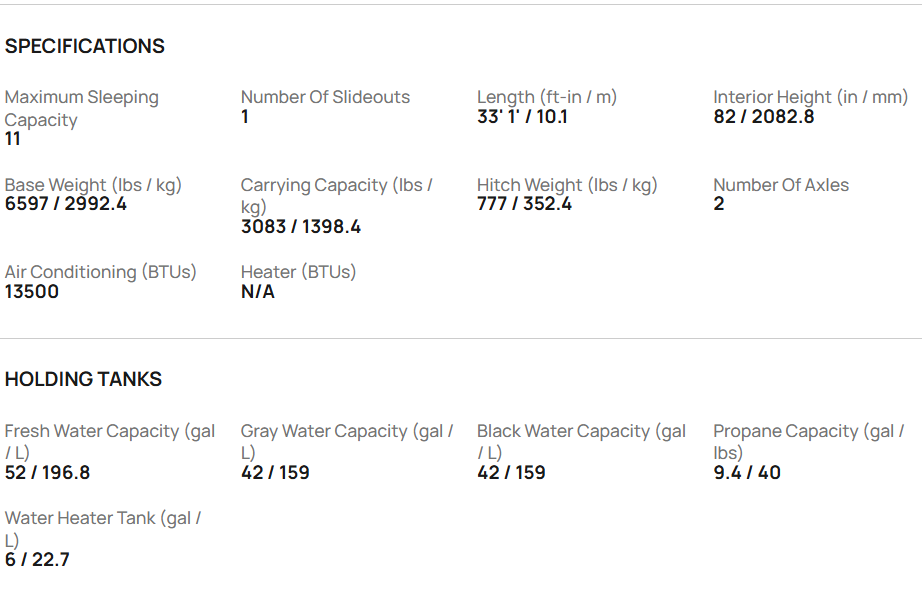Click the Carrying Capacity value 3083 / 1398.4
Viewport: 922px width, 602px height.
pos(301,227)
